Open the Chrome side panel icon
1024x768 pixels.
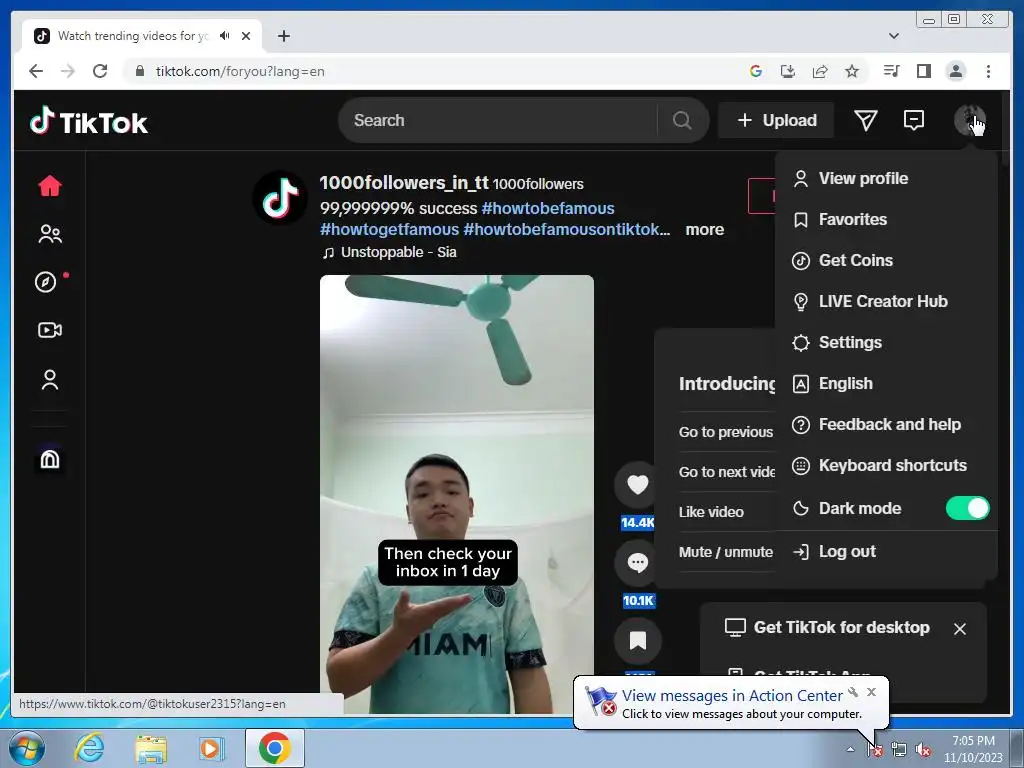click(923, 71)
